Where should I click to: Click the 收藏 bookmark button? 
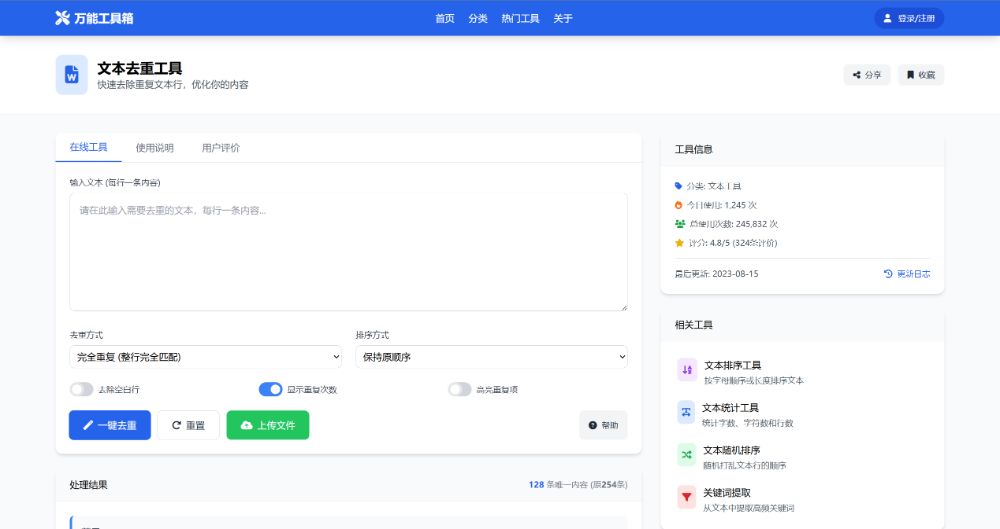click(x=920, y=75)
